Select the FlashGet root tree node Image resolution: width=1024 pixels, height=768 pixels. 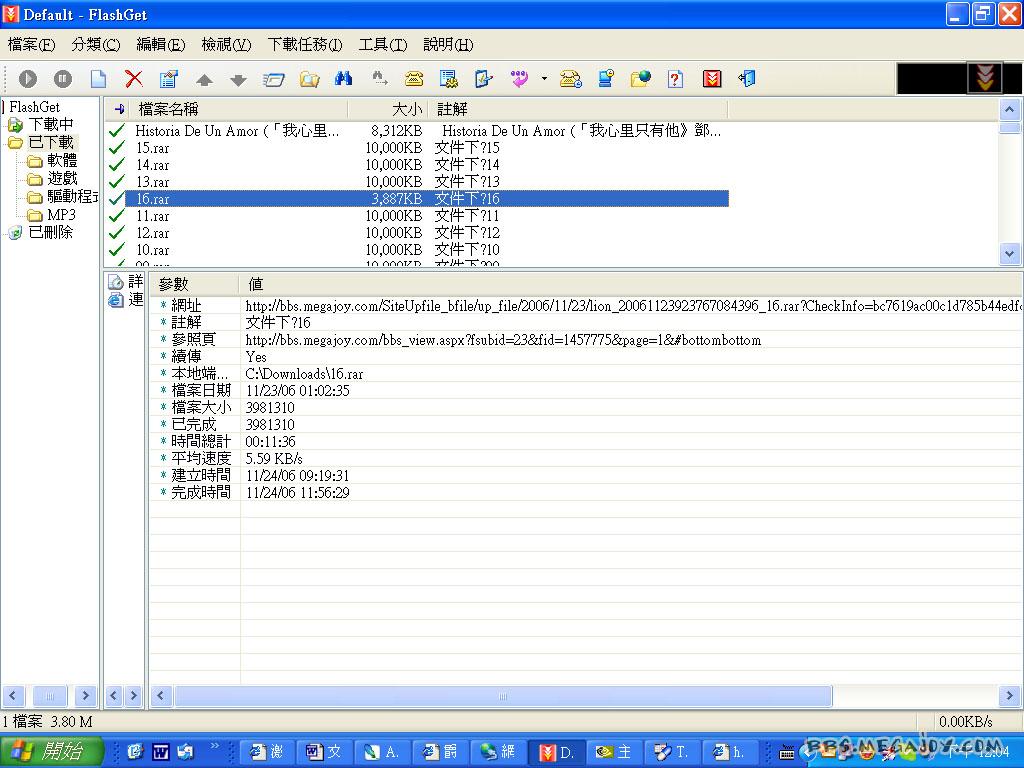tap(34, 107)
